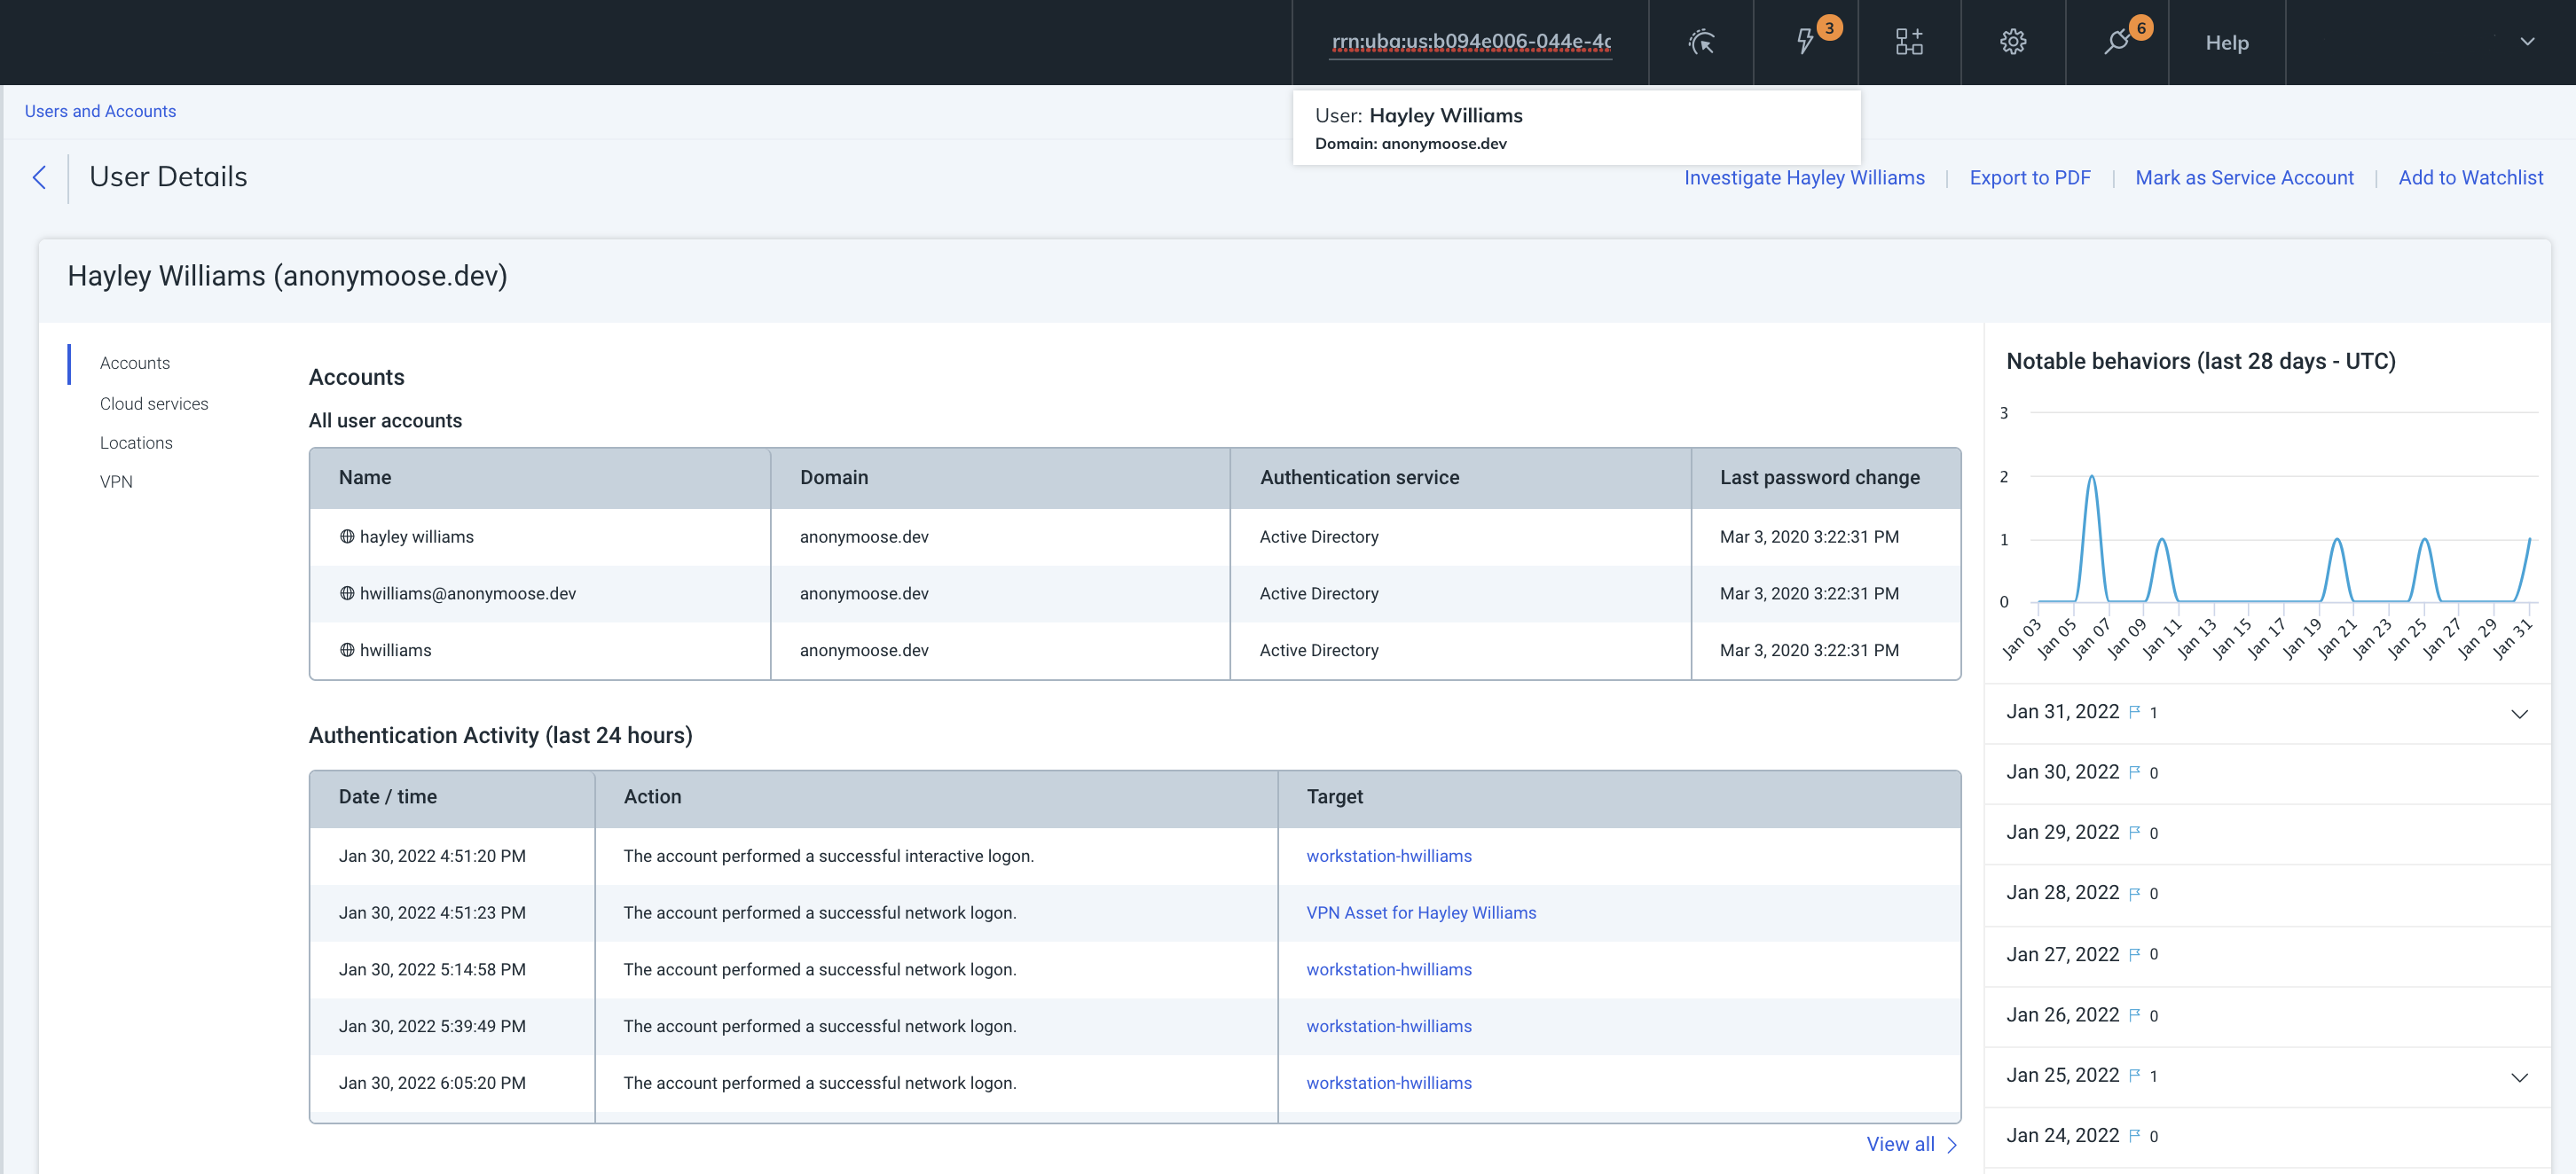This screenshot has width=2576, height=1174.
Task: Click globe icon beside hwilliams account
Action: coord(347,650)
